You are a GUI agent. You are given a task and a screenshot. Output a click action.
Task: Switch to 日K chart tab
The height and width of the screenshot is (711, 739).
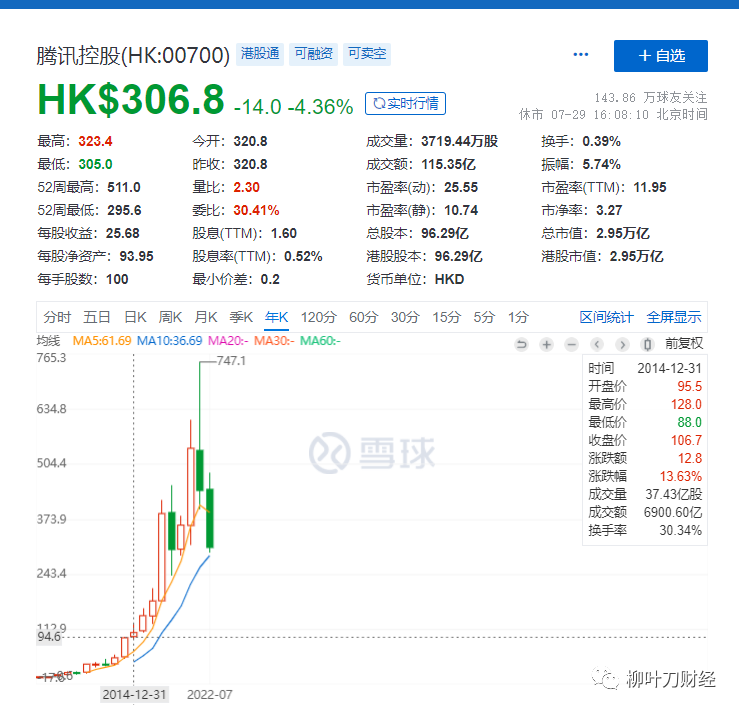(135, 317)
